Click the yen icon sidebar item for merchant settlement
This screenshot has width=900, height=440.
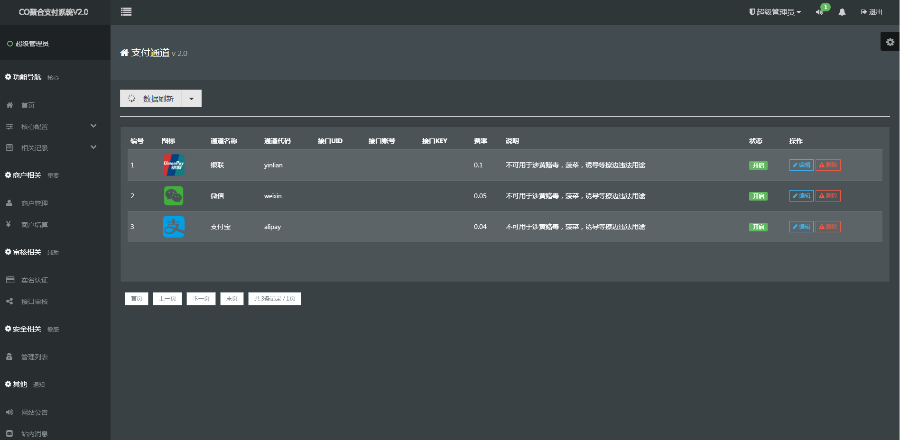coord(9,224)
